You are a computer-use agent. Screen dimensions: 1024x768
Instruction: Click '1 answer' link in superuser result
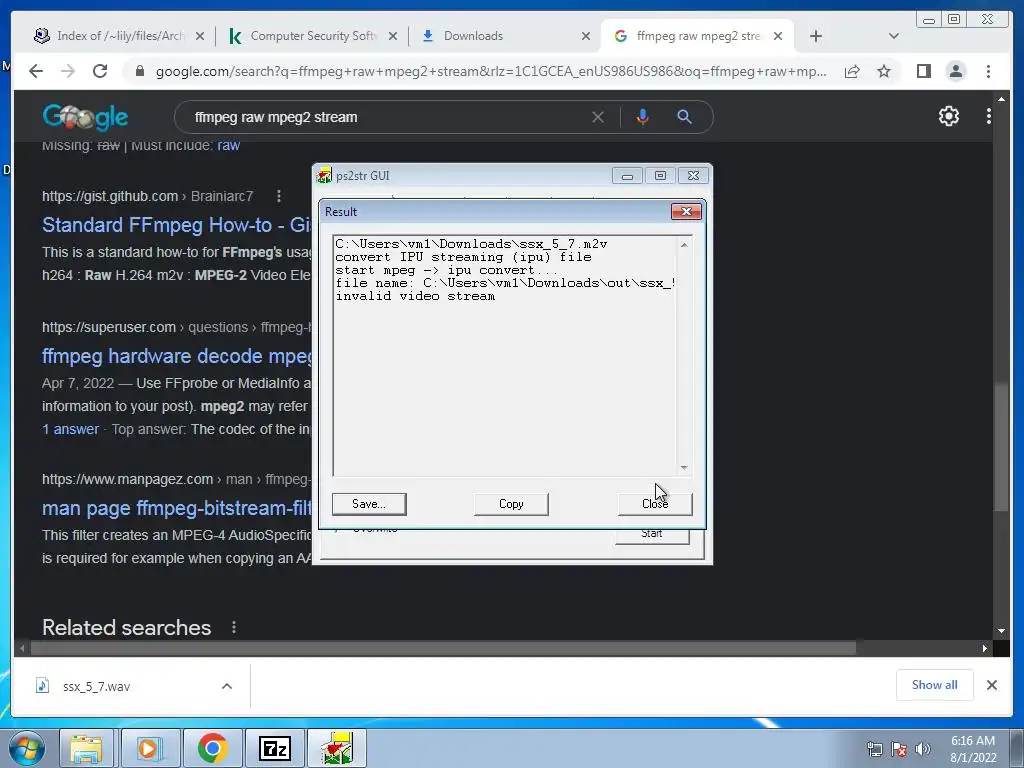click(x=71, y=429)
